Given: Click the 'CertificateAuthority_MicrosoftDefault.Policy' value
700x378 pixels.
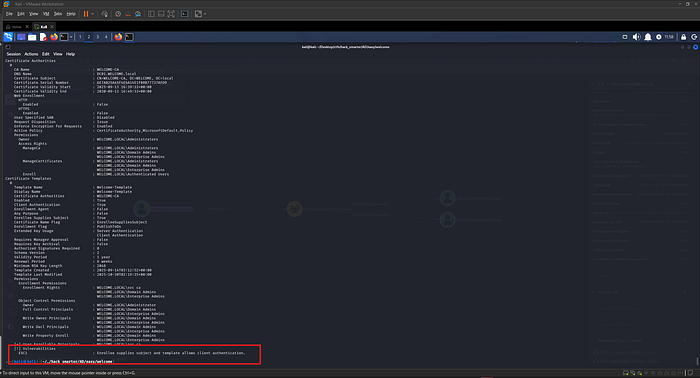Looking at the screenshot, I should tap(145, 131).
